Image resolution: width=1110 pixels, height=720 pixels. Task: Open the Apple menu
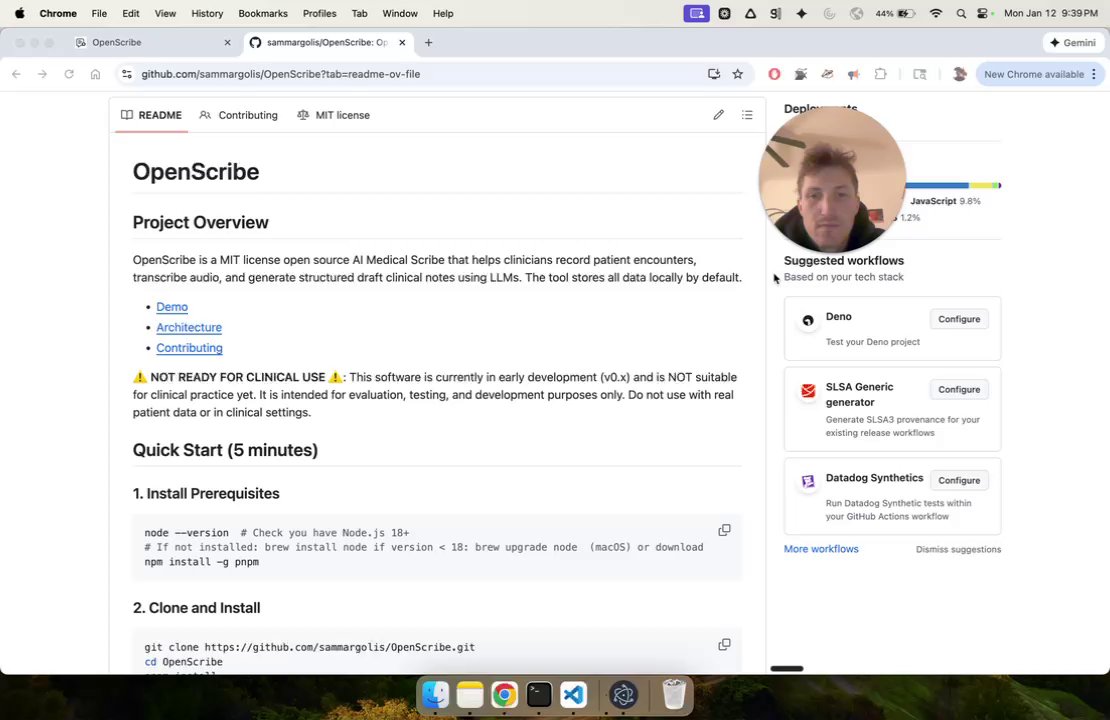coord(20,13)
